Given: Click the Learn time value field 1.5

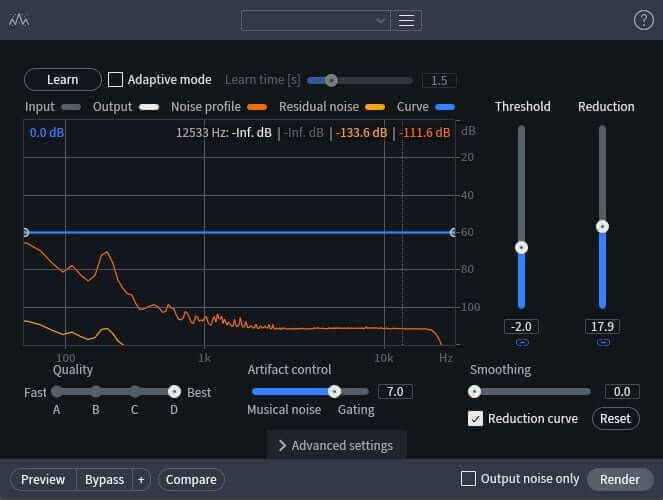Looking at the screenshot, I should (x=439, y=80).
